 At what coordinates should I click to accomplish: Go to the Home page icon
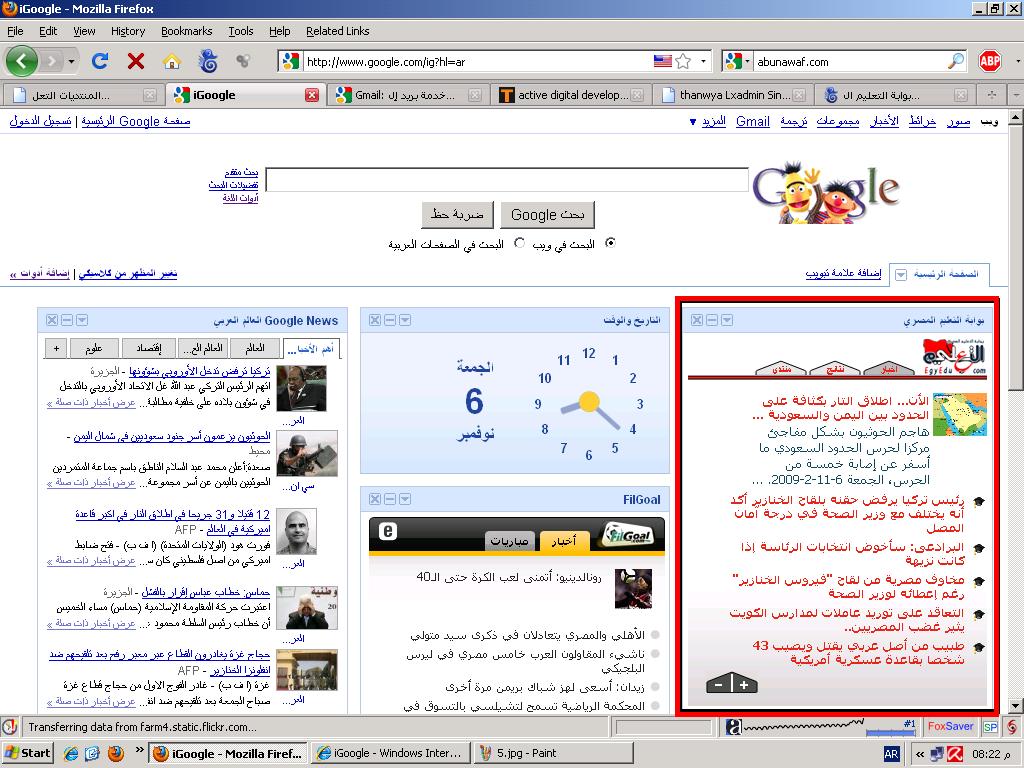tap(172, 61)
